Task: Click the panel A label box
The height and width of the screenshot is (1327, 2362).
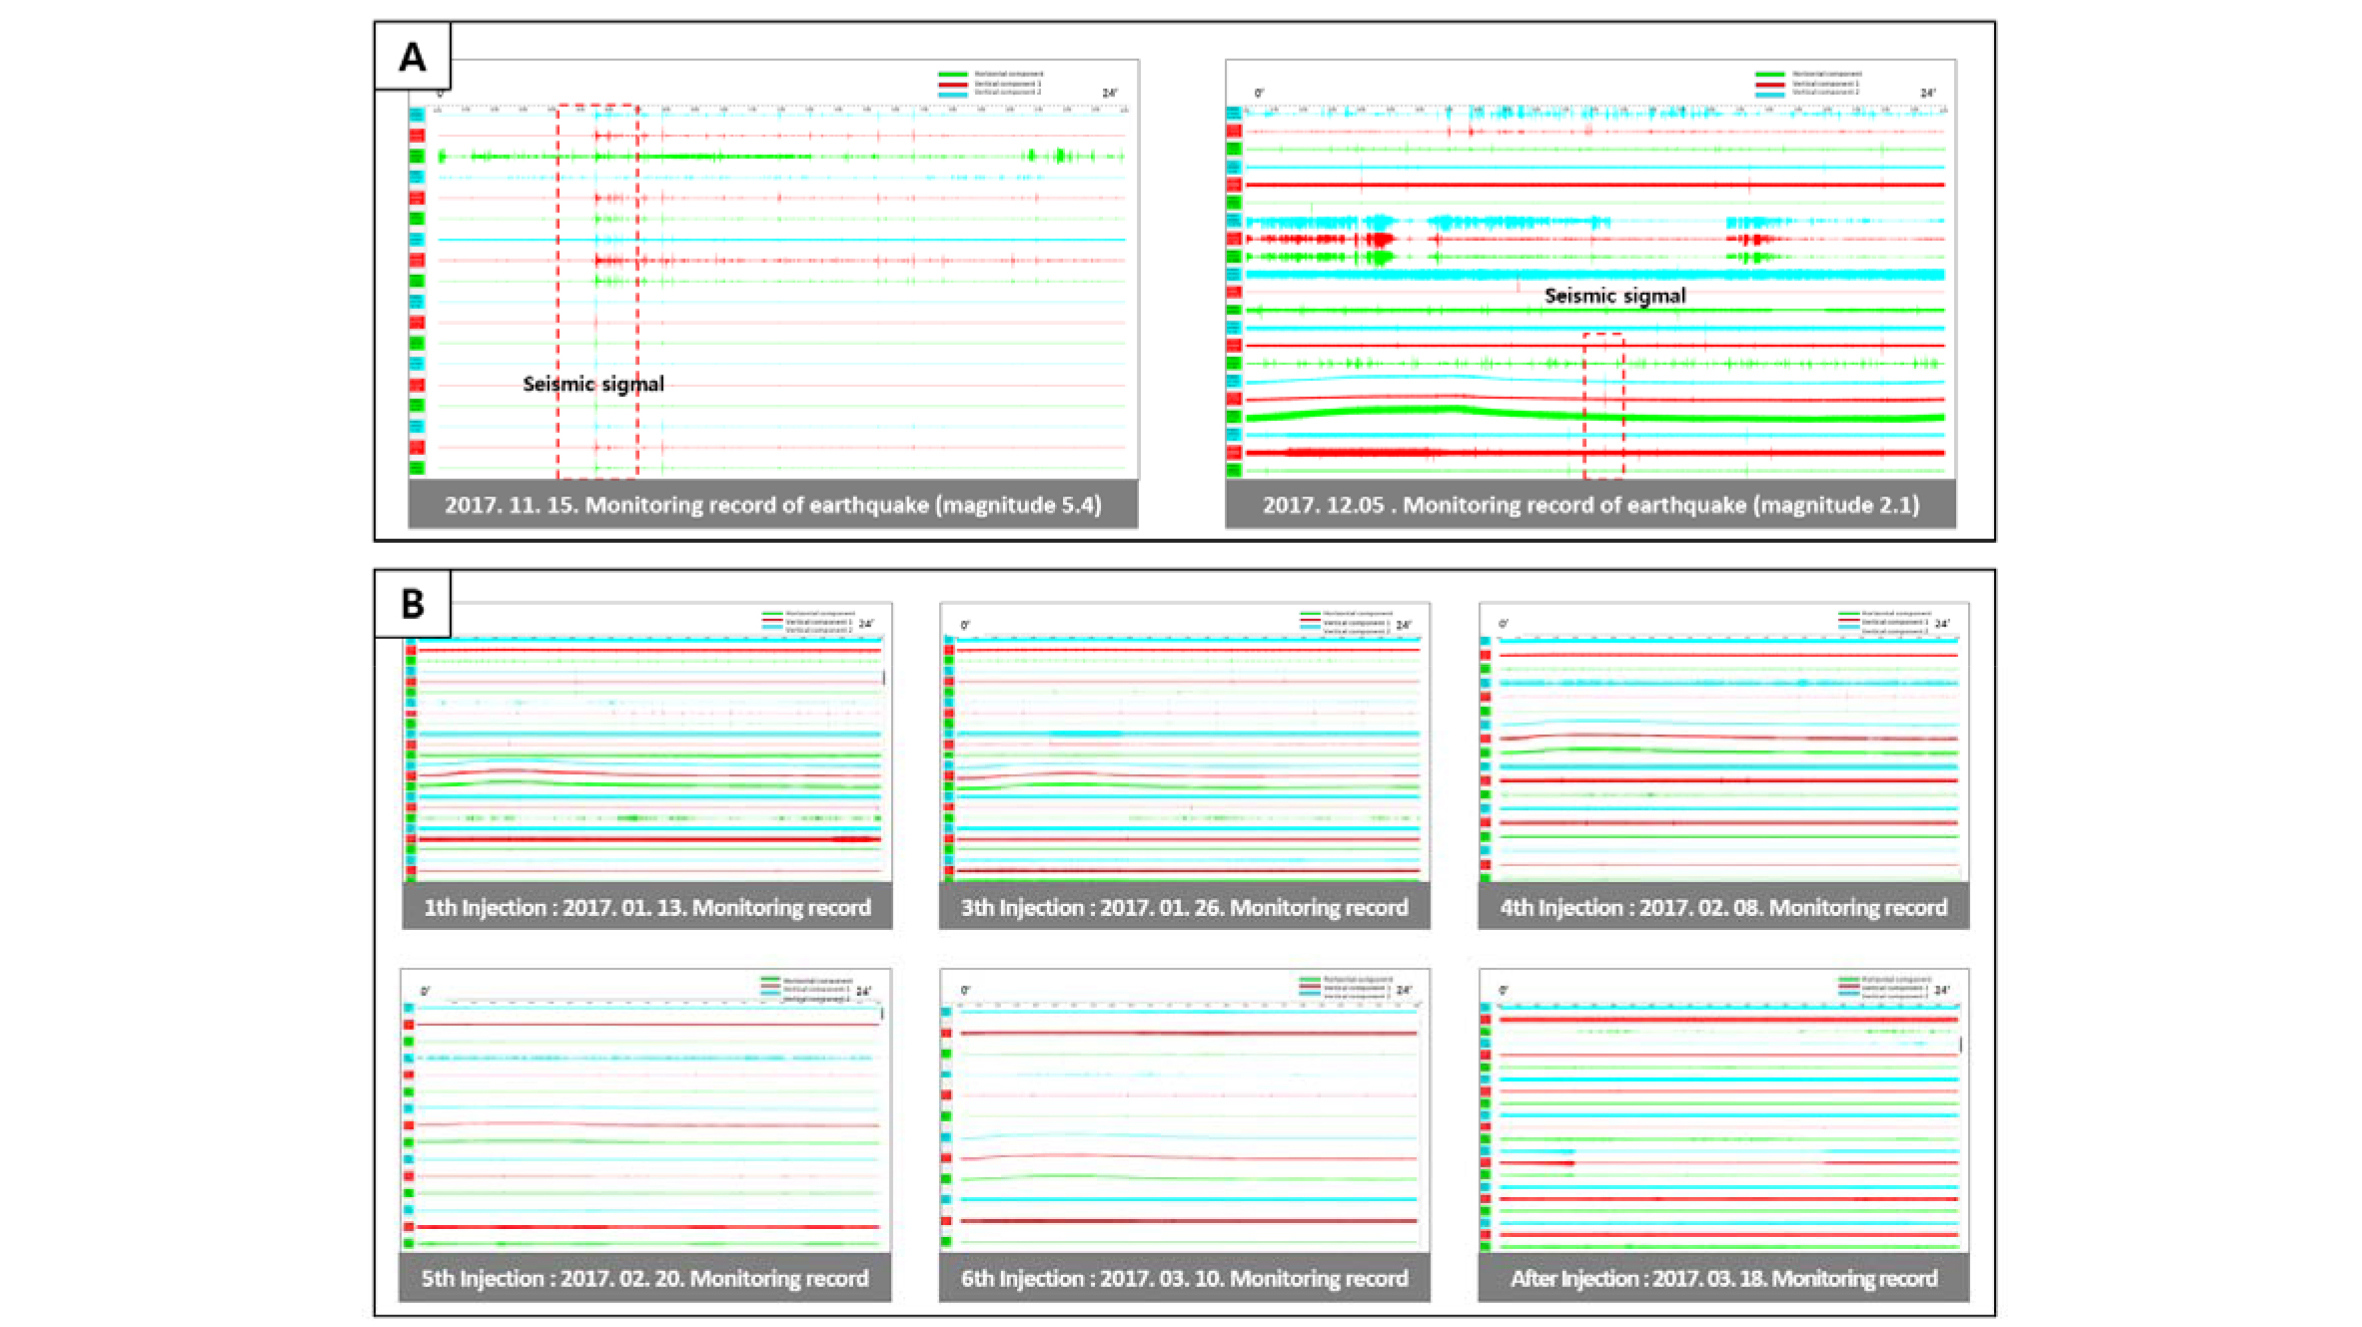Action: pos(412,56)
